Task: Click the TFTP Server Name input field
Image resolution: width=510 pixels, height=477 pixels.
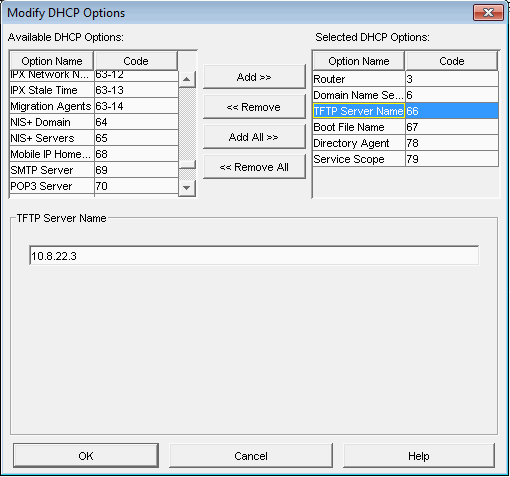Action: 254,256
